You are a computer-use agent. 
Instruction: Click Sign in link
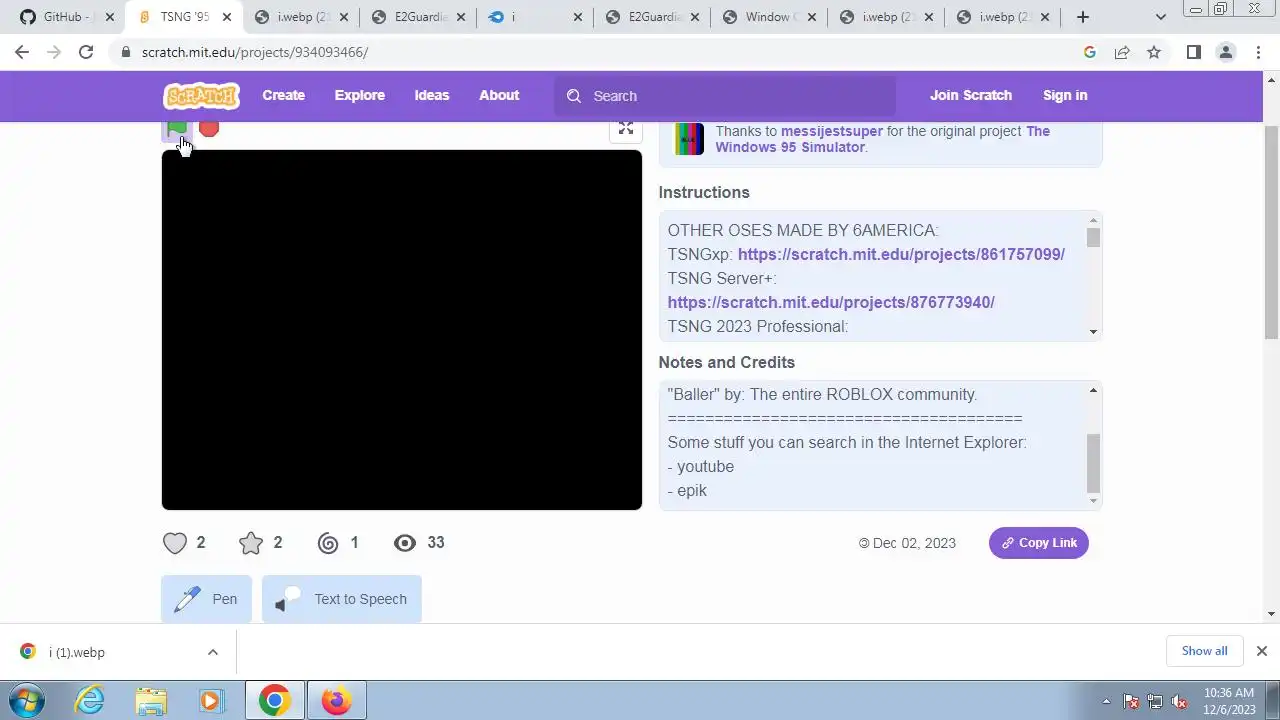(x=1065, y=95)
